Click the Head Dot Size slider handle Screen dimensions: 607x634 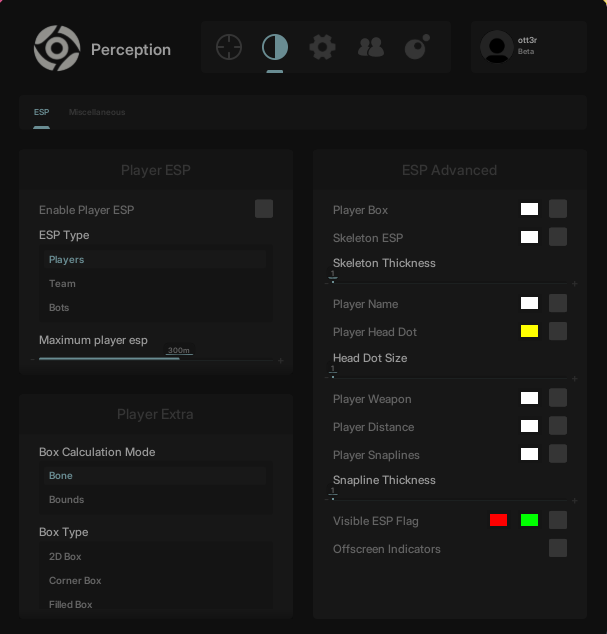(x=333, y=376)
